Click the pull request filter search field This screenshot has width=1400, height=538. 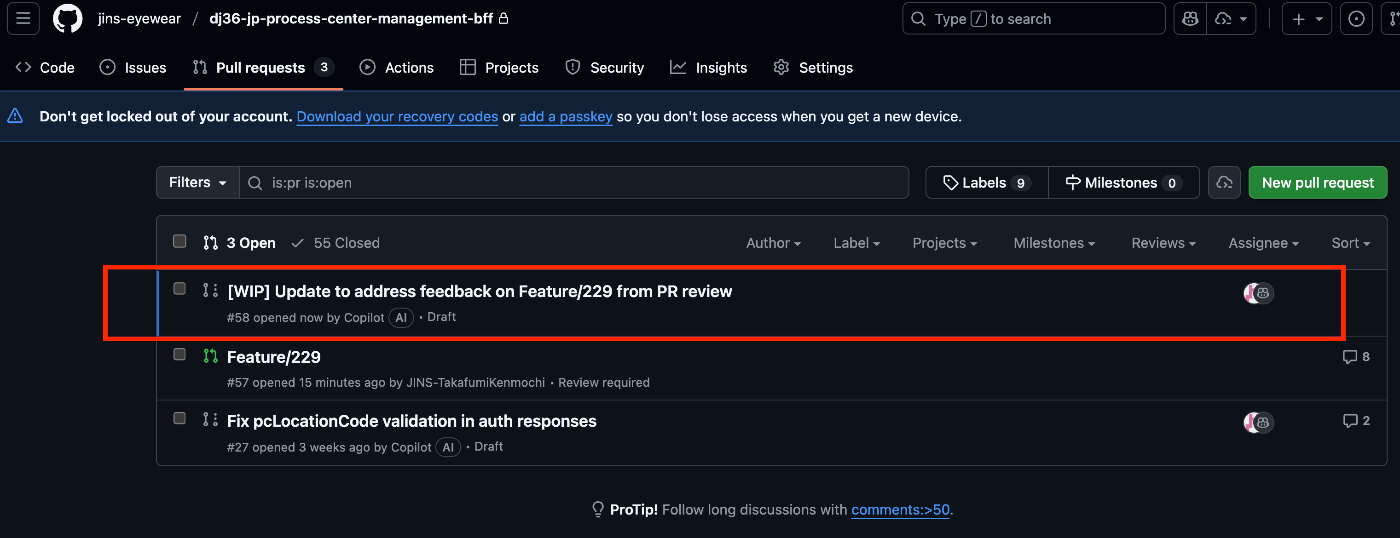pos(580,183)
